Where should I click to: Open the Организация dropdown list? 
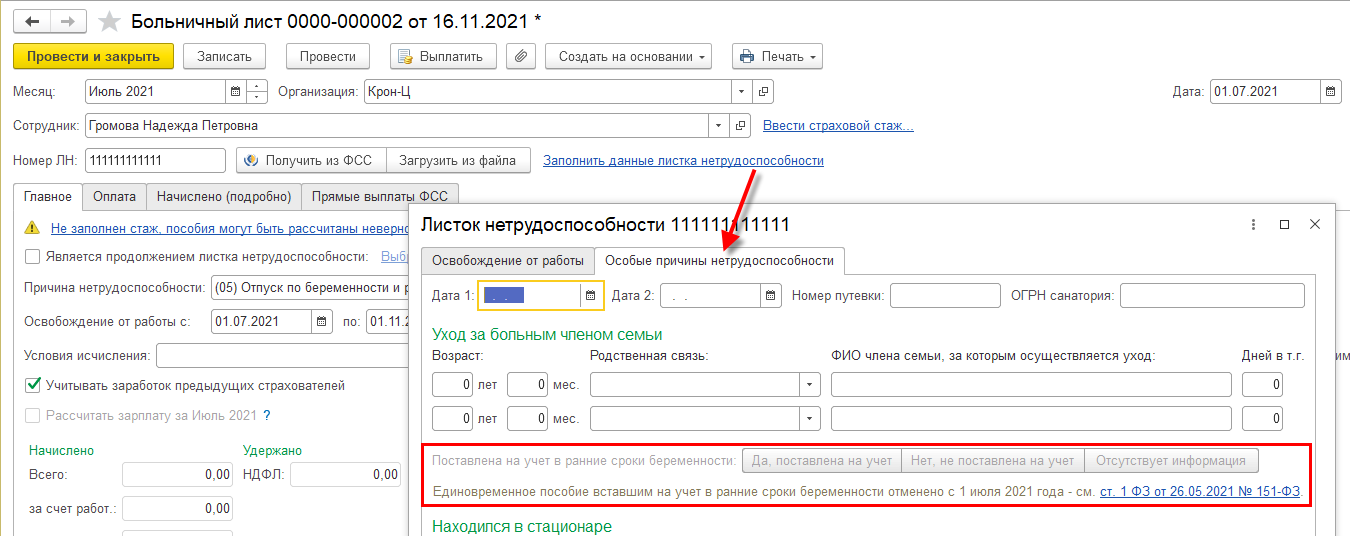(741, 91)
